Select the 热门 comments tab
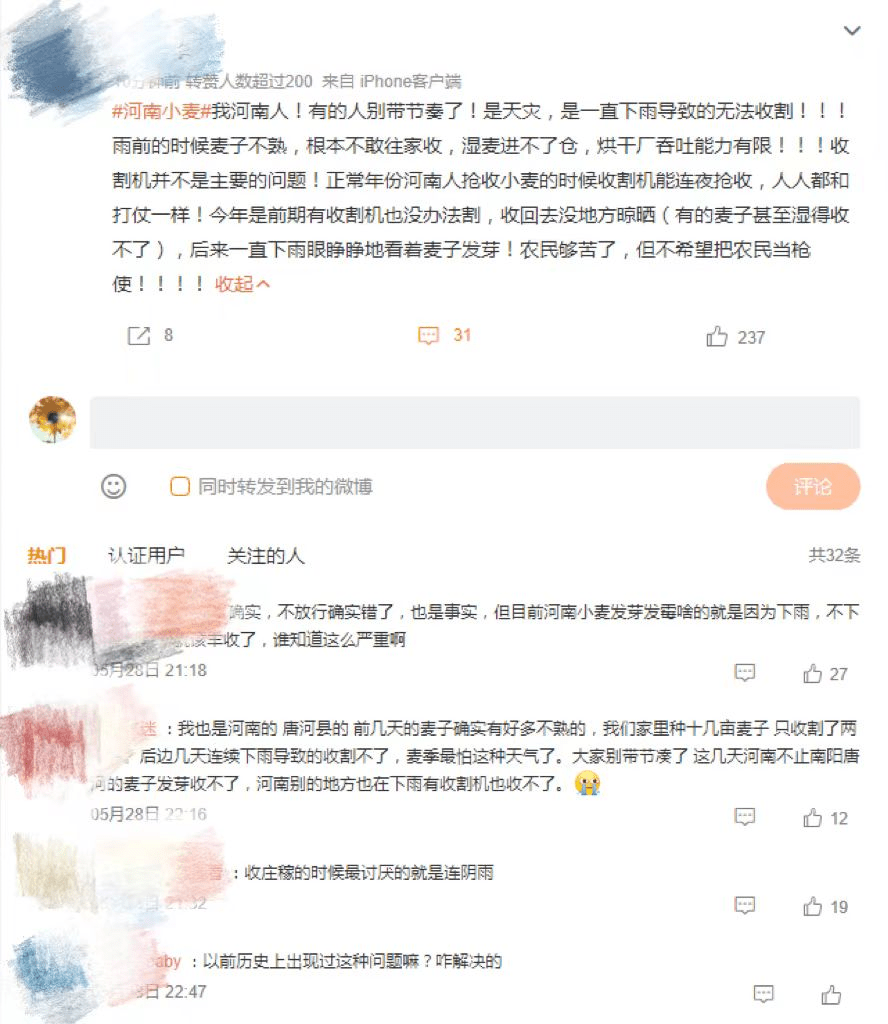The height and width of the screenshot is (1024, 888). (46, 556)
